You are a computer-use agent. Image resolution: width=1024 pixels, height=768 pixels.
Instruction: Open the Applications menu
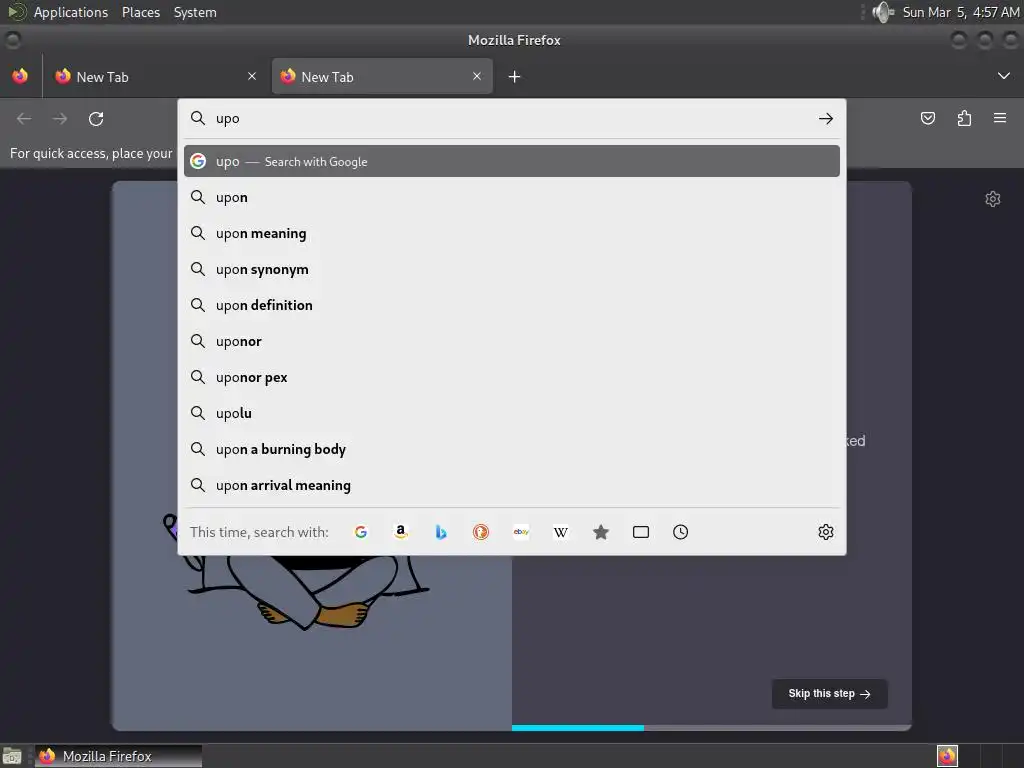click(x=71, y=12)
